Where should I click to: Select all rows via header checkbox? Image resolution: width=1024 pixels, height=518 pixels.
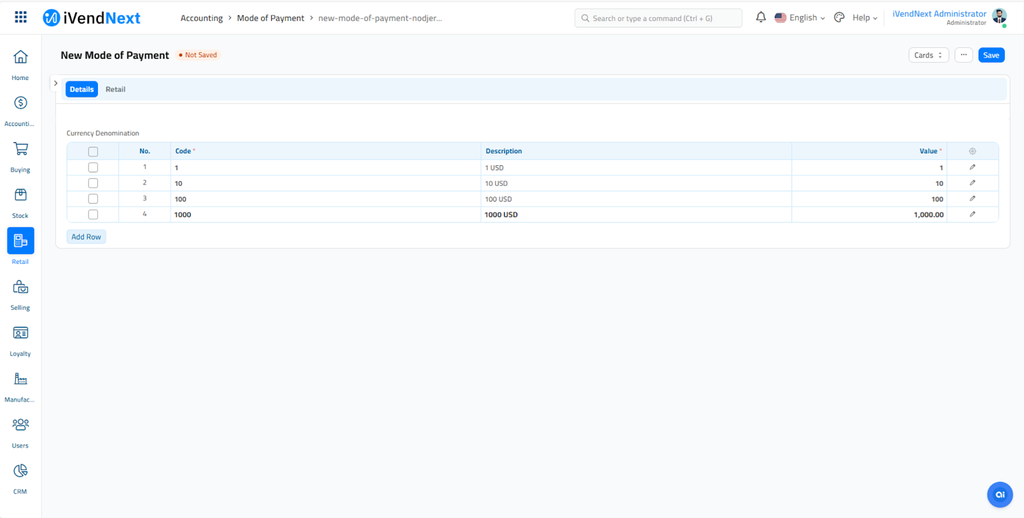(93, 152)
